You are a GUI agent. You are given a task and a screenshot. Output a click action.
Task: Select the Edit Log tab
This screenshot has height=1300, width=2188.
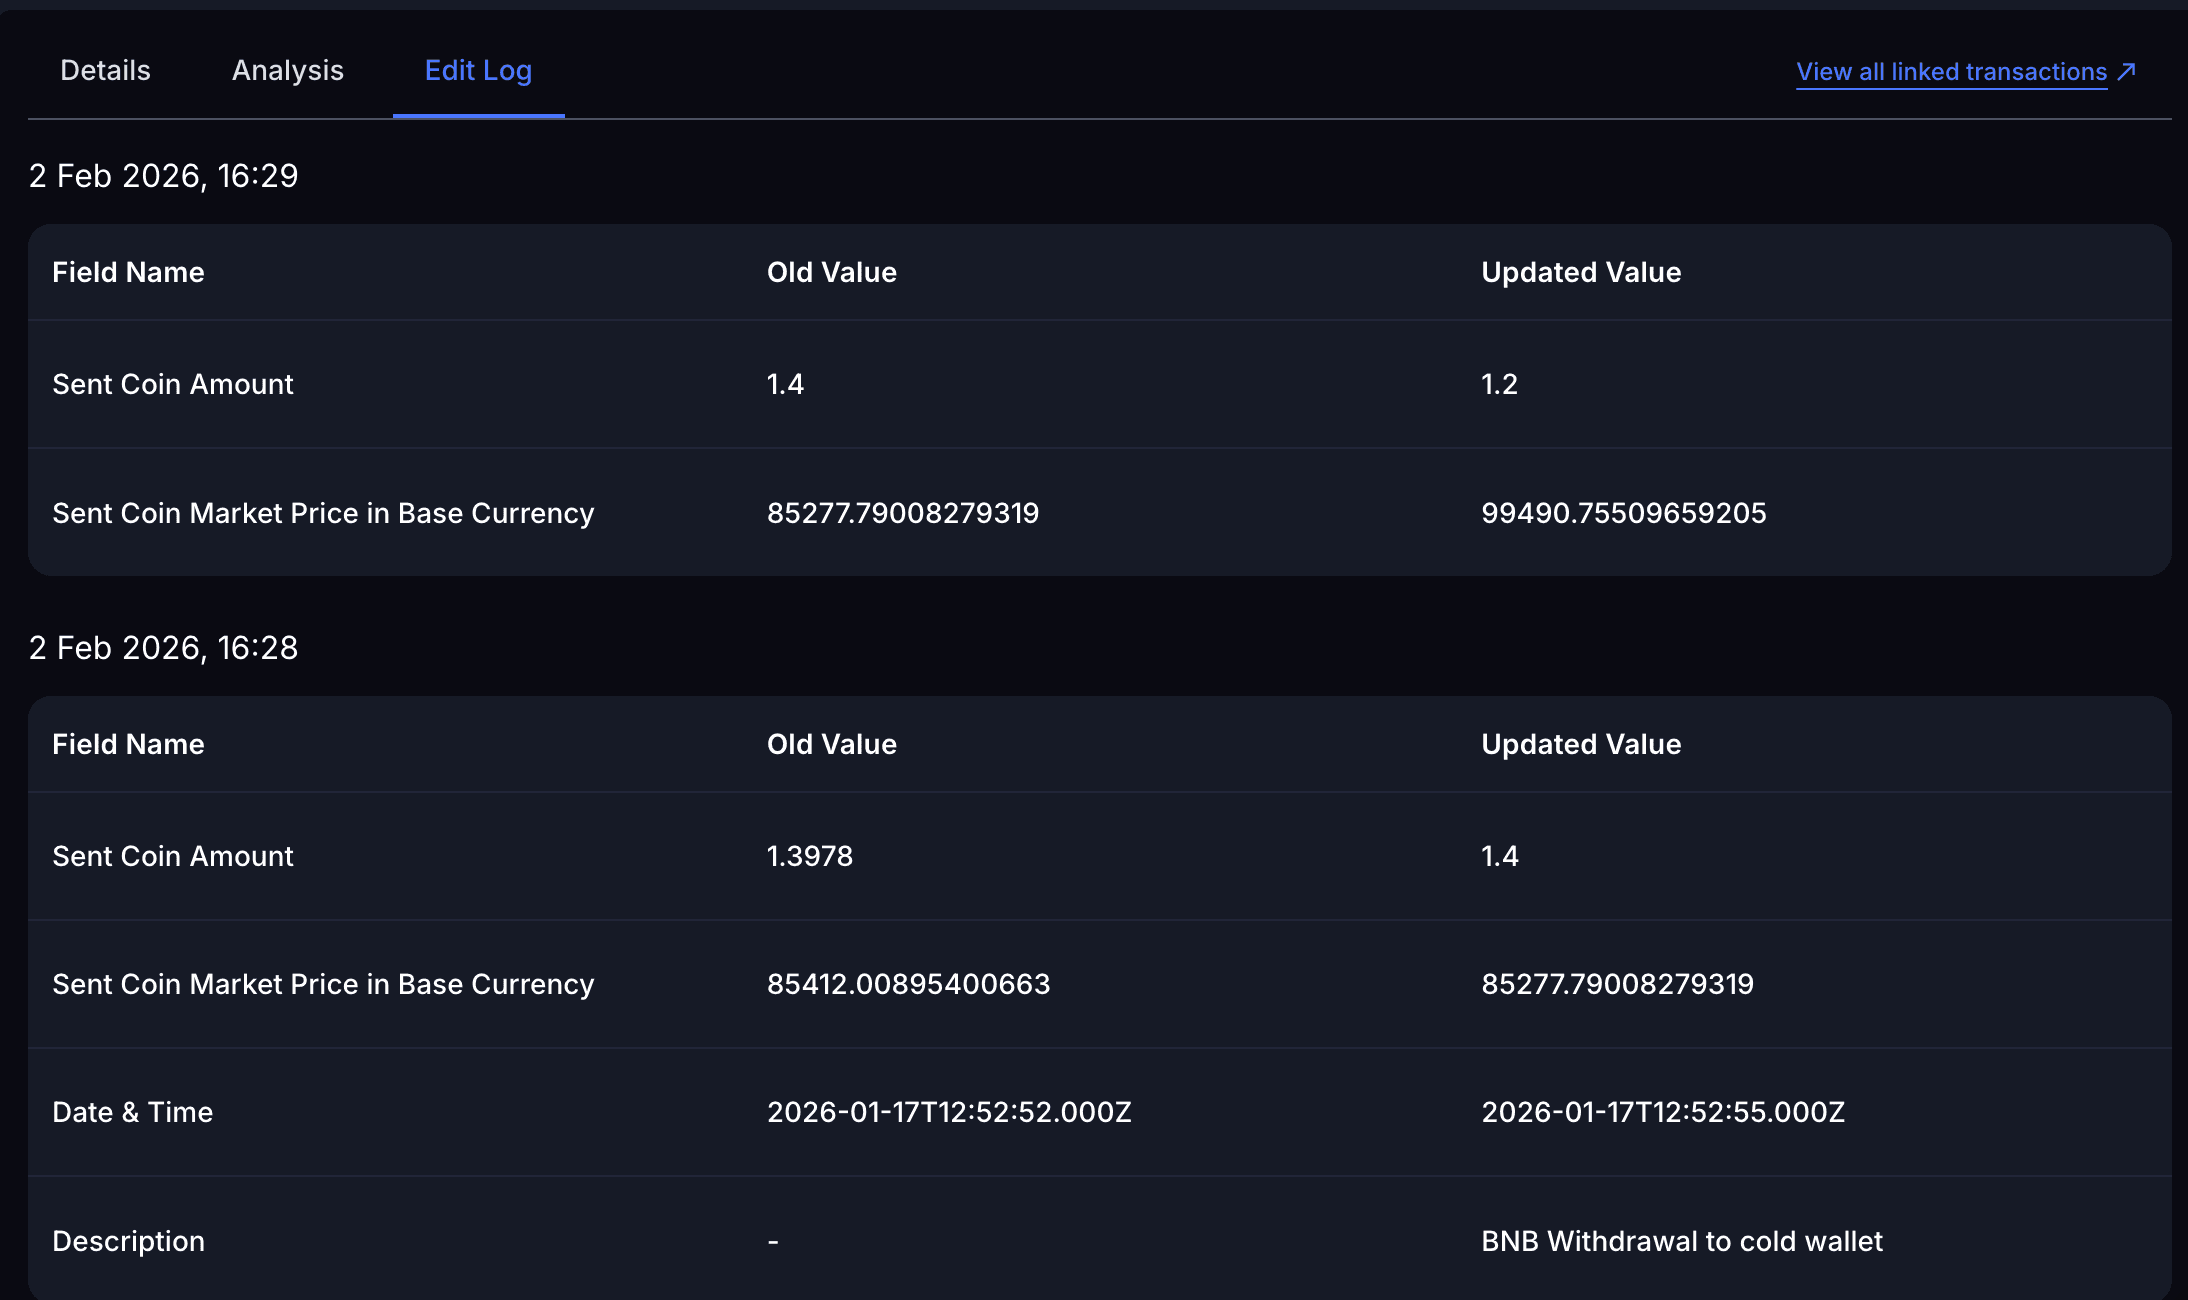pos(478,70)
